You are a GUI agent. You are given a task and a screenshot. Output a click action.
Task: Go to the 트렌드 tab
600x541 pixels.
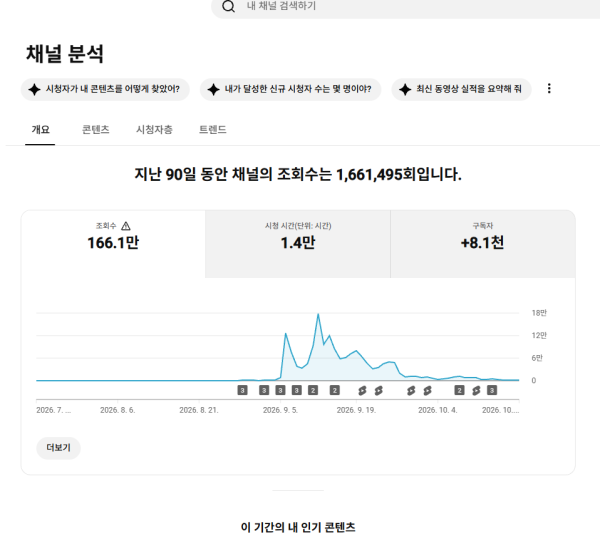pos(212,130)
